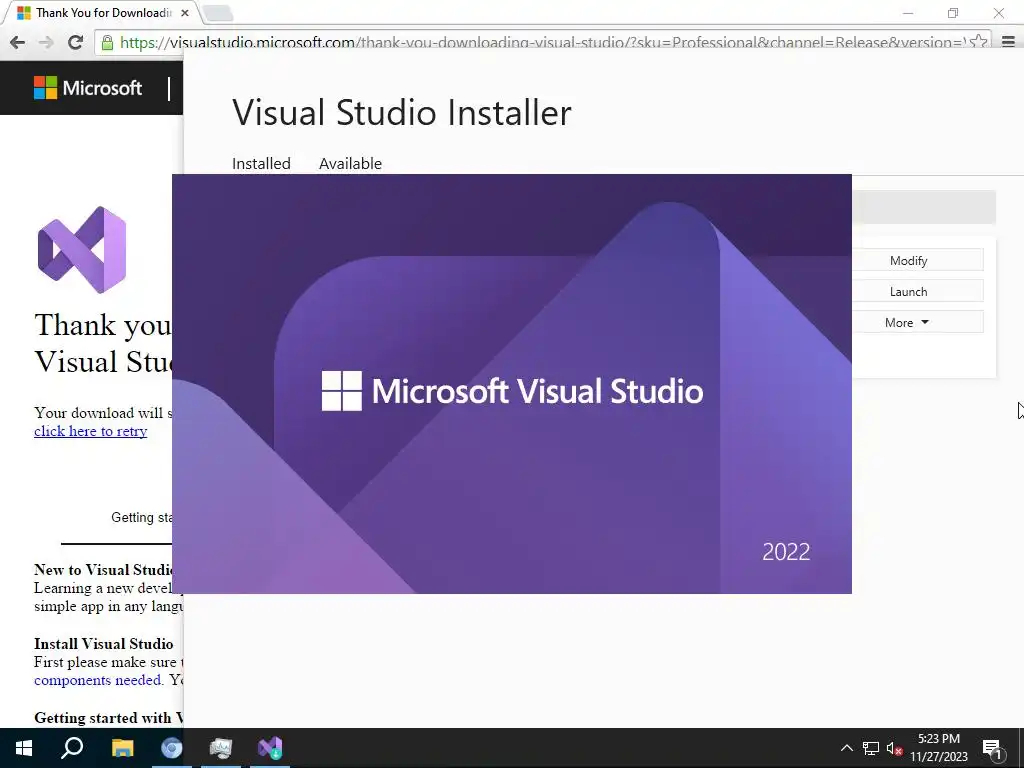Open Windows search from the taskbar
This screenshot has width=1024, height=768.
(72, 748)
